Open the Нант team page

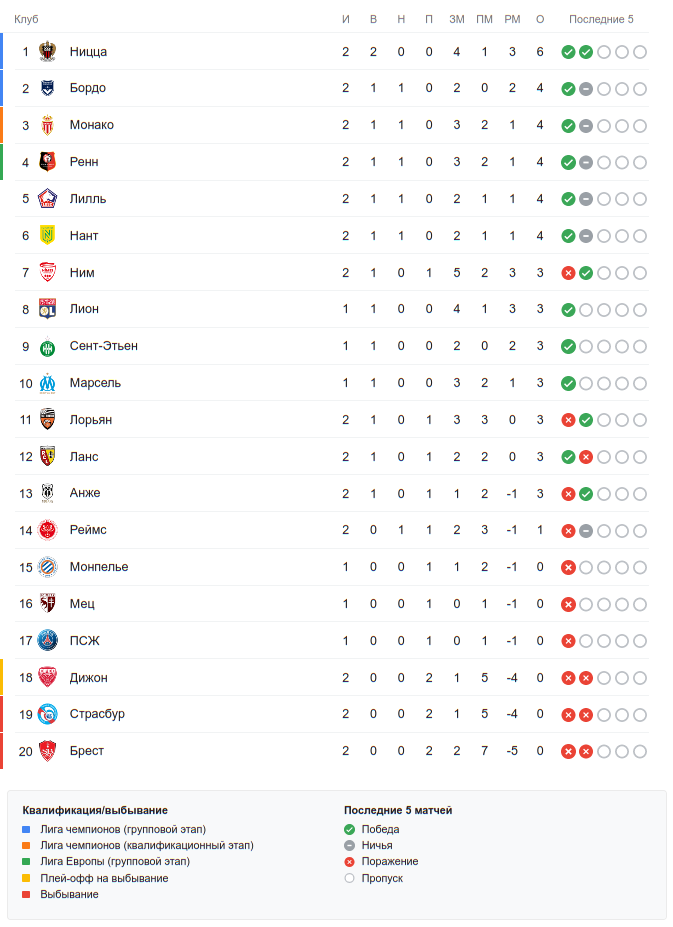(84, 236)
